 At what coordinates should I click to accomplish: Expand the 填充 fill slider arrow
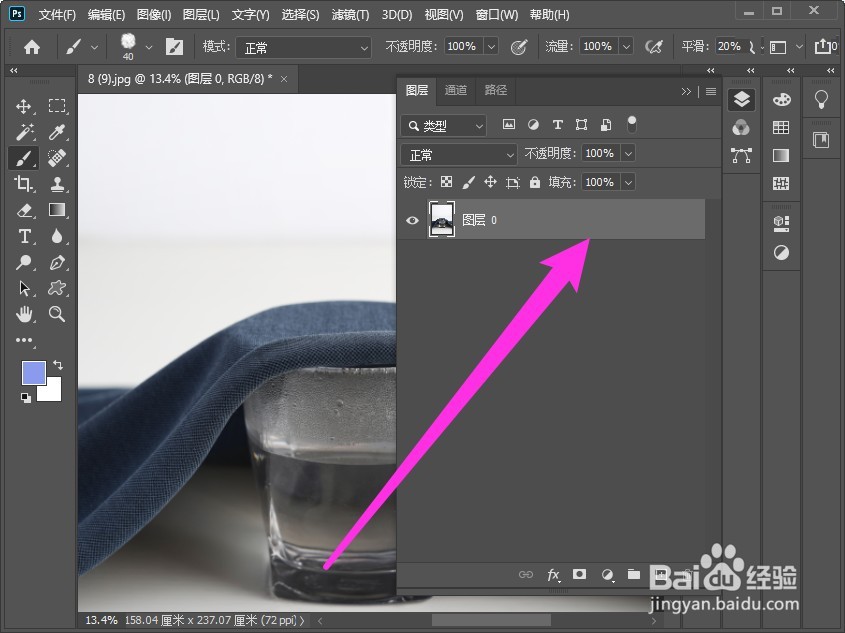628,183
